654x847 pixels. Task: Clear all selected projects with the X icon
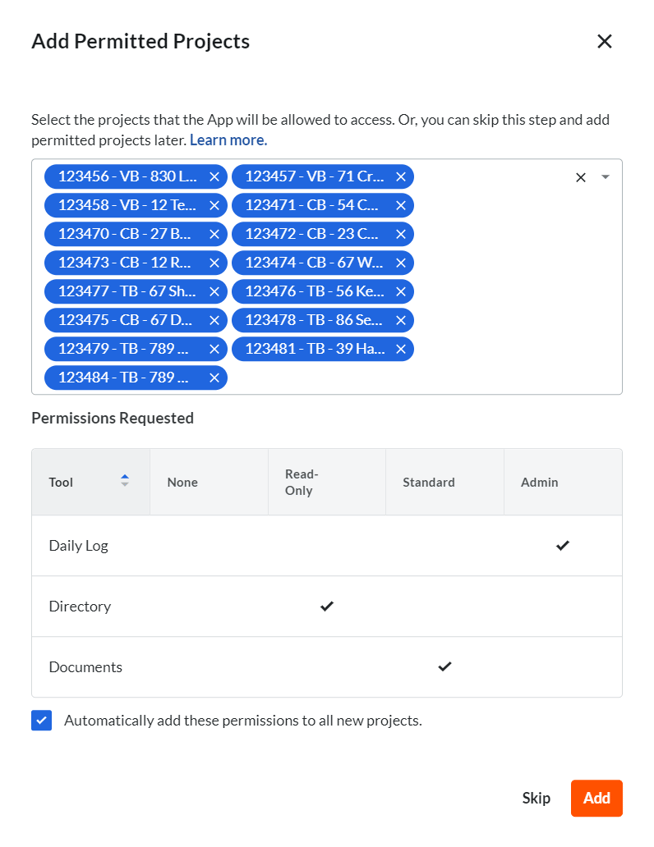coord(580,176)
